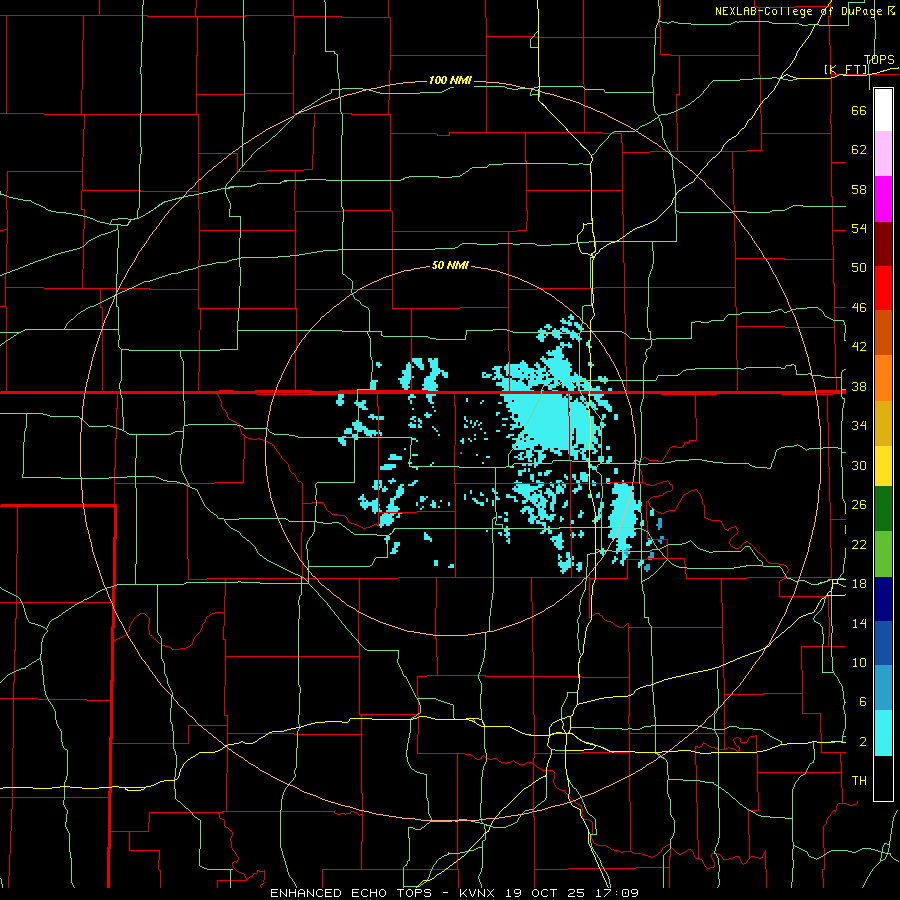
Task: Click the 100 NMI range ring label
Action: pos(450,80)
